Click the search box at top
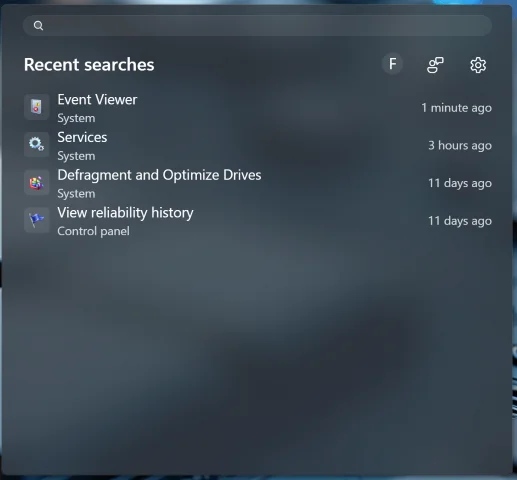The width and height of the screenshot is (517, 480). (257, 26)
